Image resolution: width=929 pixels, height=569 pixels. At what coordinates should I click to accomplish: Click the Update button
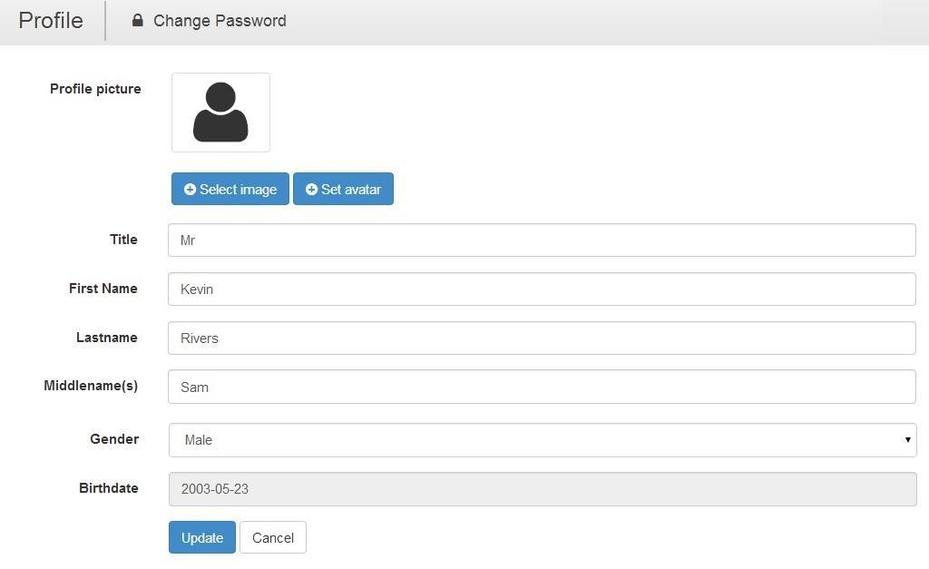[x=202, y=538]
